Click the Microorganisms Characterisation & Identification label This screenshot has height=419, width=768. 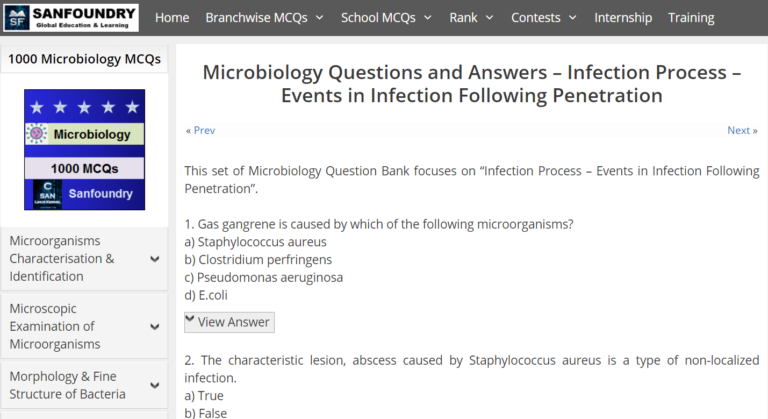(62, 259)
